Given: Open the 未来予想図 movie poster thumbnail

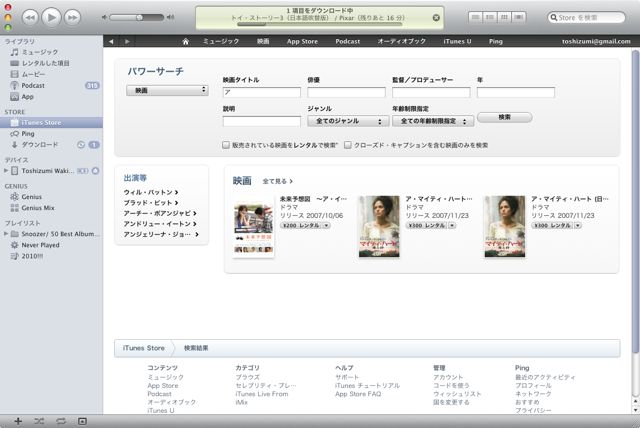Looking at the screenshot, I should click(x=253, y=229).
